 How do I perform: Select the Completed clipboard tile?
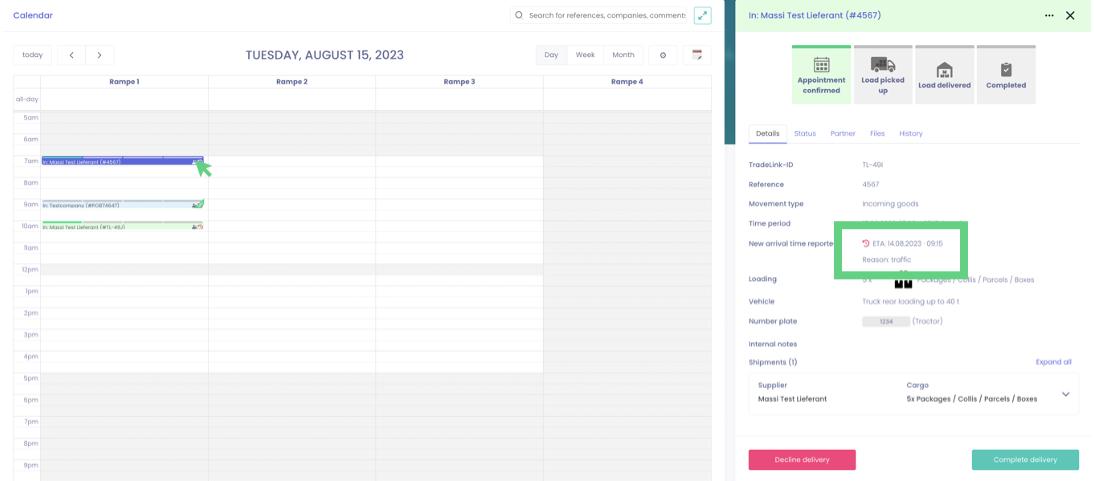(x=1006, y=75)
